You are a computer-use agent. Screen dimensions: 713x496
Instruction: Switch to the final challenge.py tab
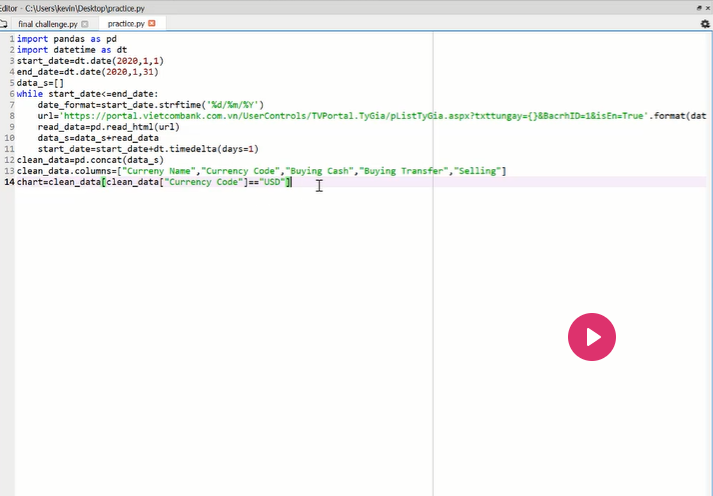tap(48, 24)
